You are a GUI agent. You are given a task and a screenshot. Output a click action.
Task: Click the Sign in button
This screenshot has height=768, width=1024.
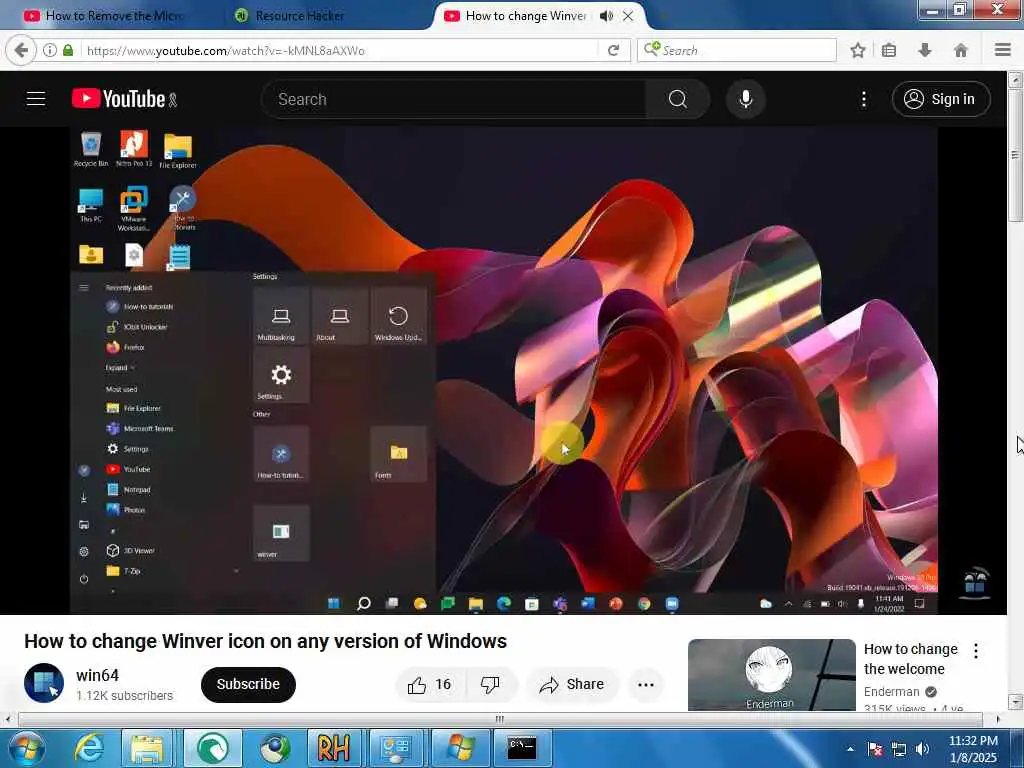point(940,99)
